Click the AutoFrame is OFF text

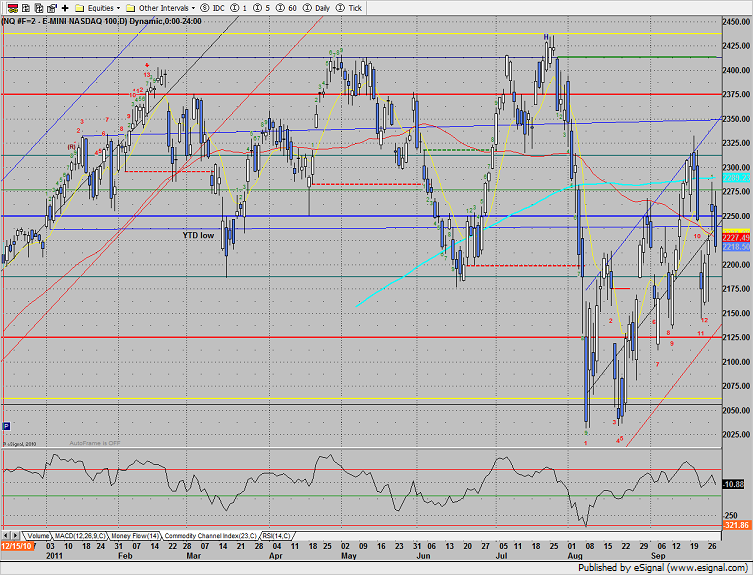[x=95, y=443]
